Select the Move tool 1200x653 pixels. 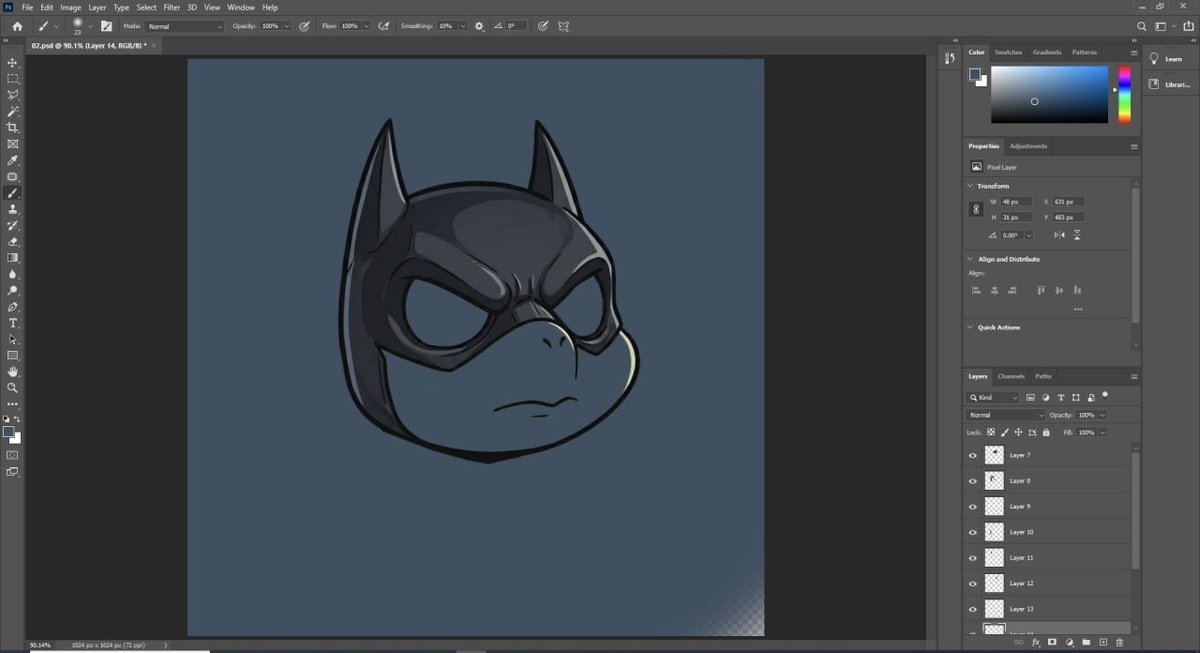point(13,62)
